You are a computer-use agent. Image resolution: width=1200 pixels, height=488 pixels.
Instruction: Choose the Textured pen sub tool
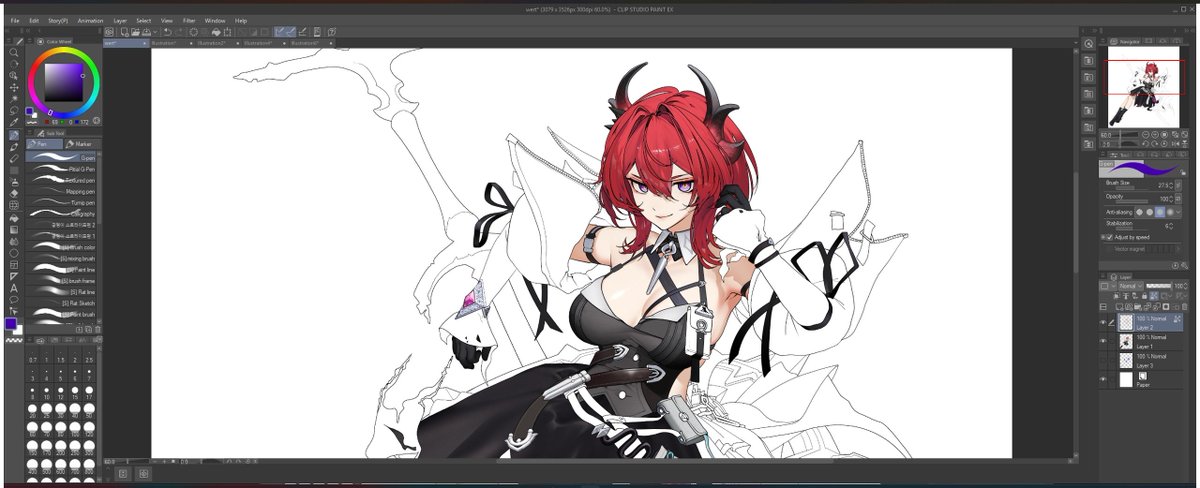61,180
